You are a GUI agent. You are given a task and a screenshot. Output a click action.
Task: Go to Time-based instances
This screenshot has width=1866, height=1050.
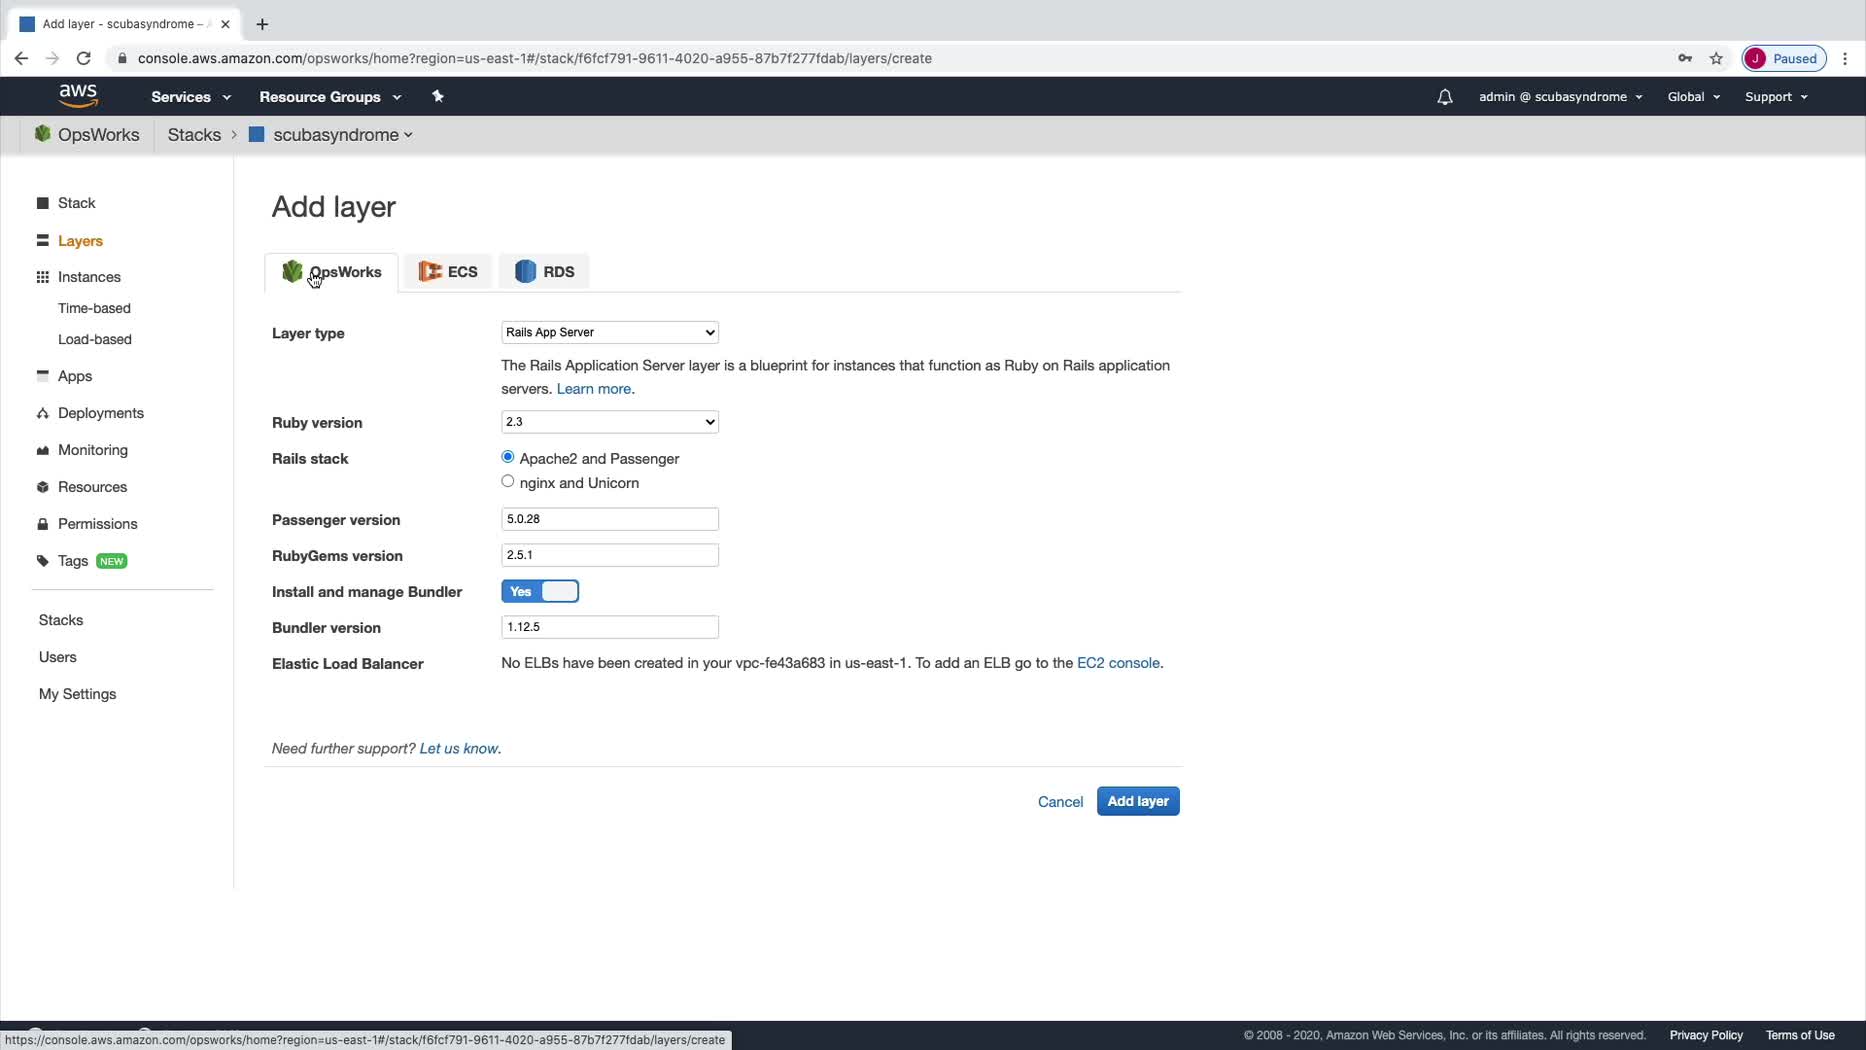click(x=94, y=308)
